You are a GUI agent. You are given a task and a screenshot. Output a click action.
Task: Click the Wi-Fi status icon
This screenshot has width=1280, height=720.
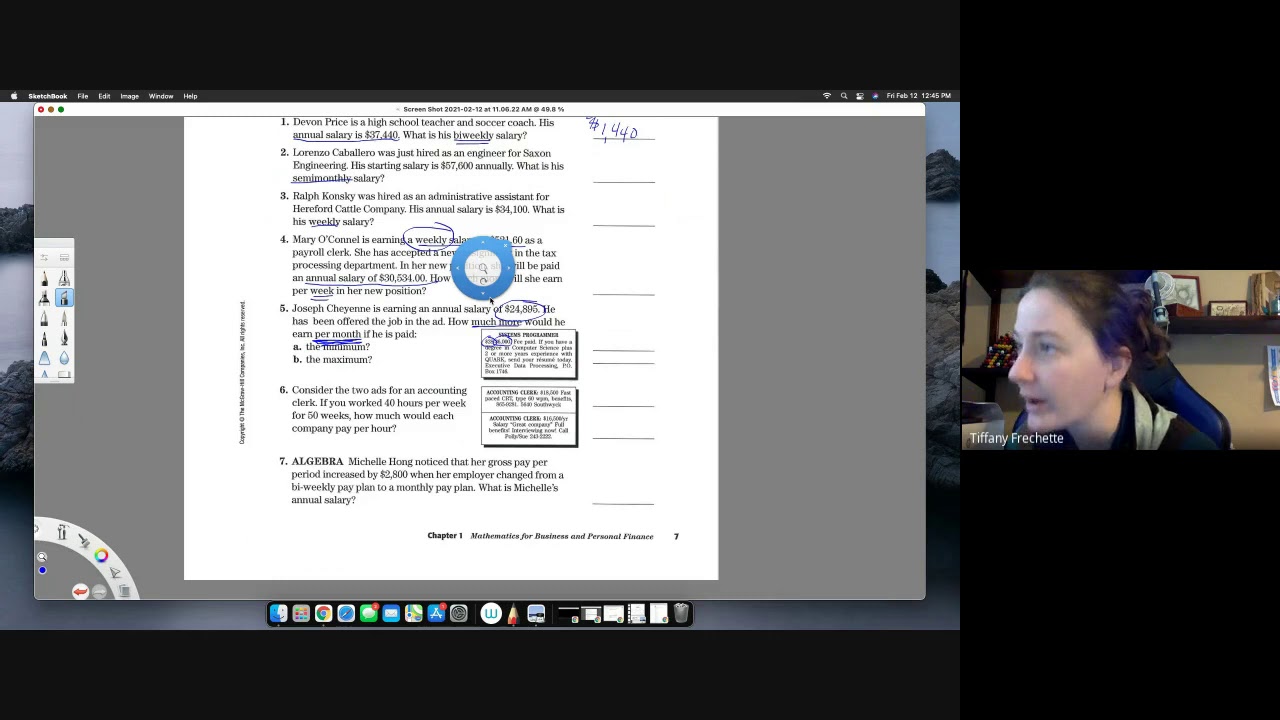pyautogui.click(x=826, y=96)
